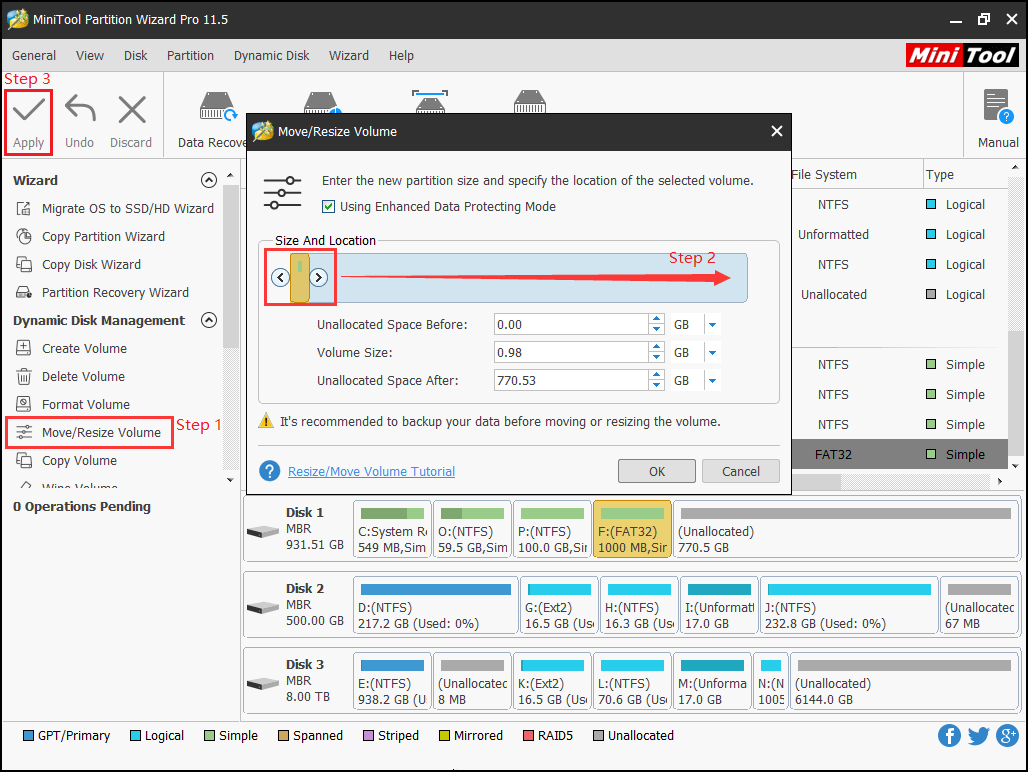Viewport: 1028px width, 772px height.
Task: Select K:(Ext2) partition on Disk 3
Action: (x=552, y=682)
